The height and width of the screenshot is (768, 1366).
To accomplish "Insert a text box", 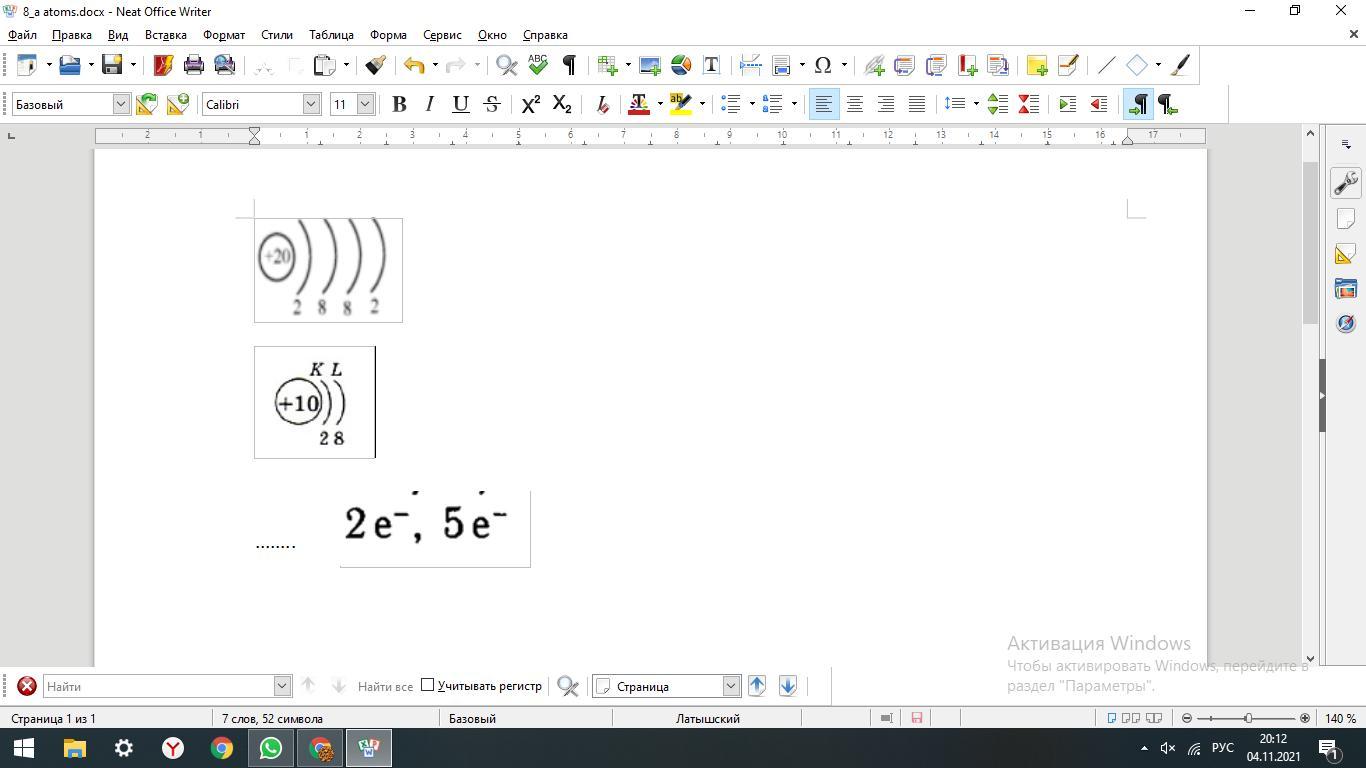I will 711,65.
